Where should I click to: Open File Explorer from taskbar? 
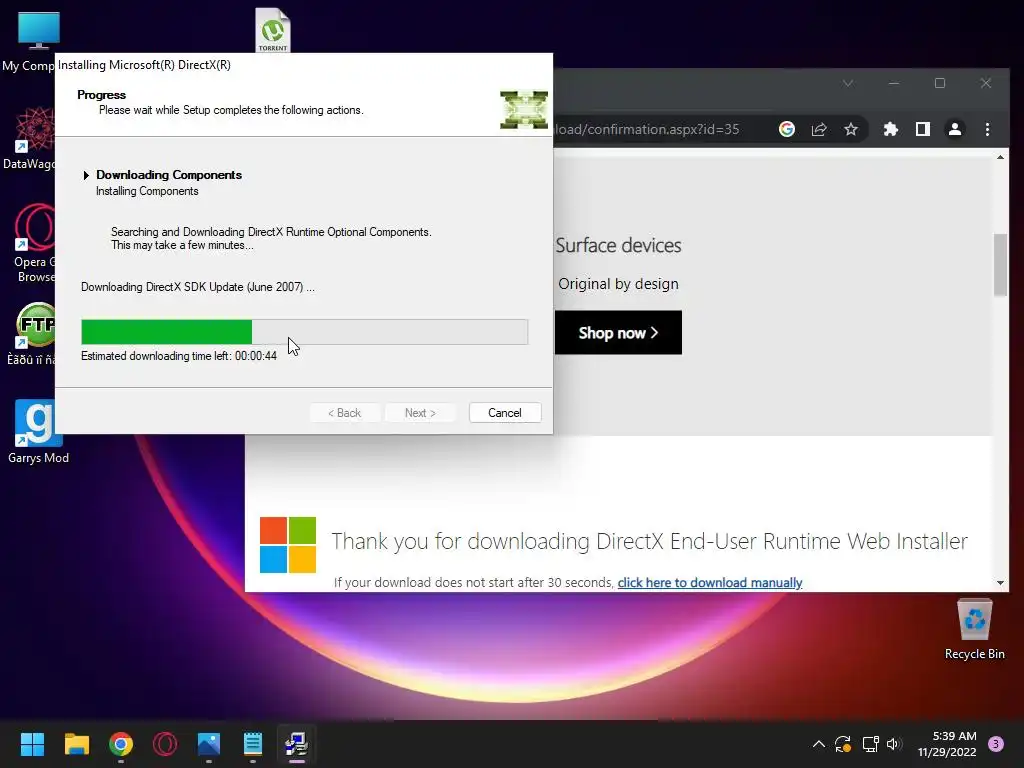point(76,744)
